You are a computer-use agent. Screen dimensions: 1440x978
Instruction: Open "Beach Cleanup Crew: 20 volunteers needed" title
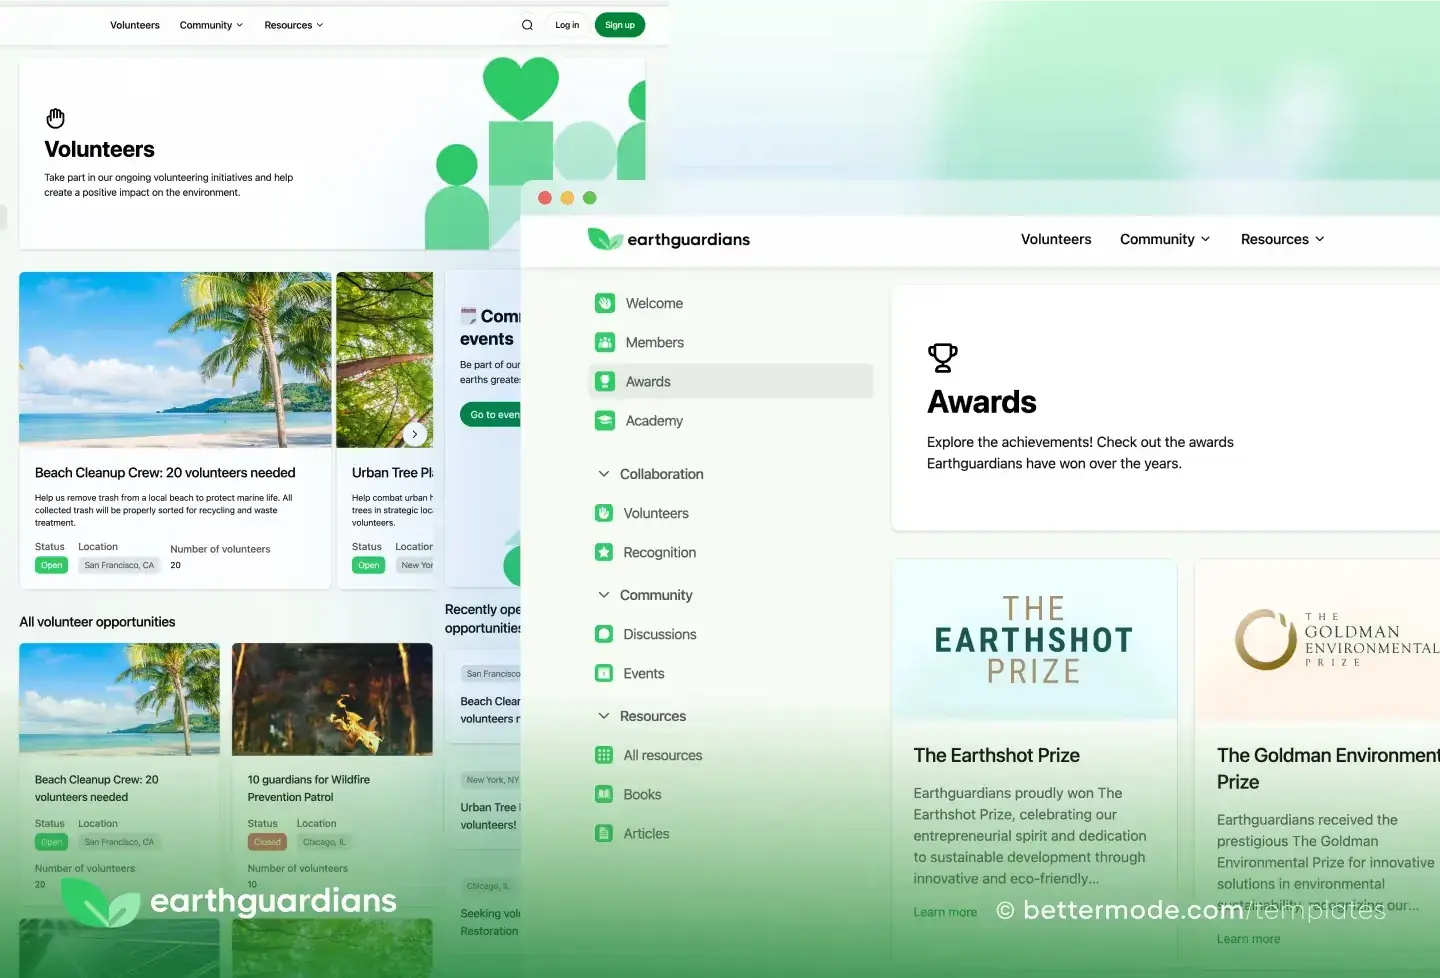coord(165,473)
